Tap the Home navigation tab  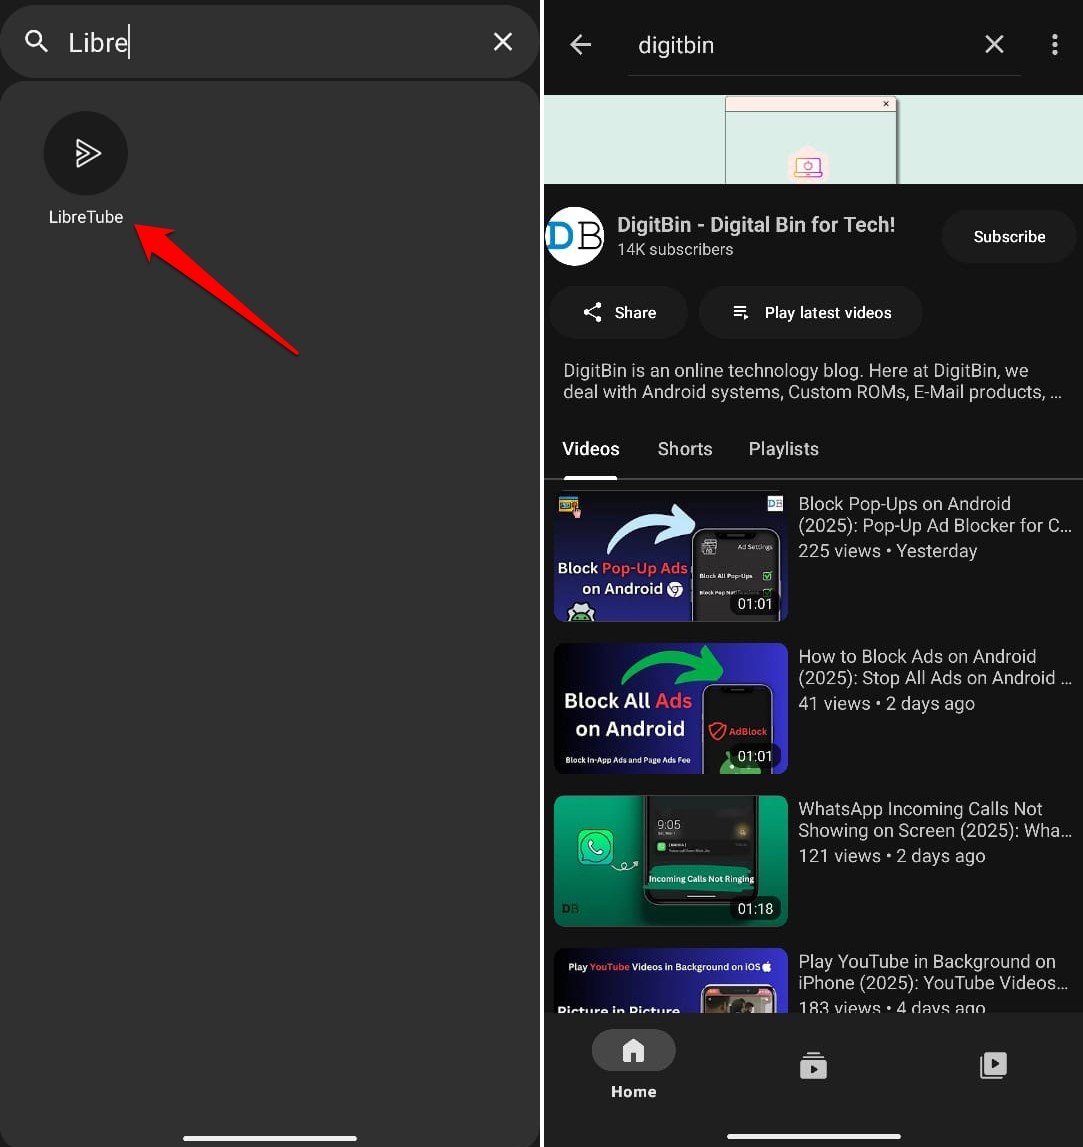pos(633,1065)
